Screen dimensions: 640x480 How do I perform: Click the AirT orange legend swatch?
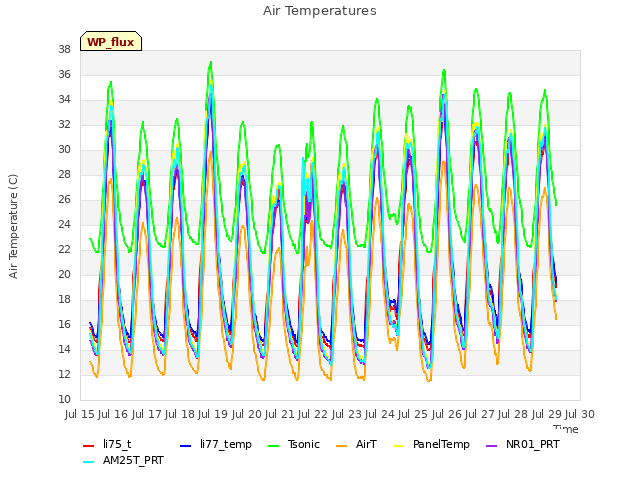[341, 446]
